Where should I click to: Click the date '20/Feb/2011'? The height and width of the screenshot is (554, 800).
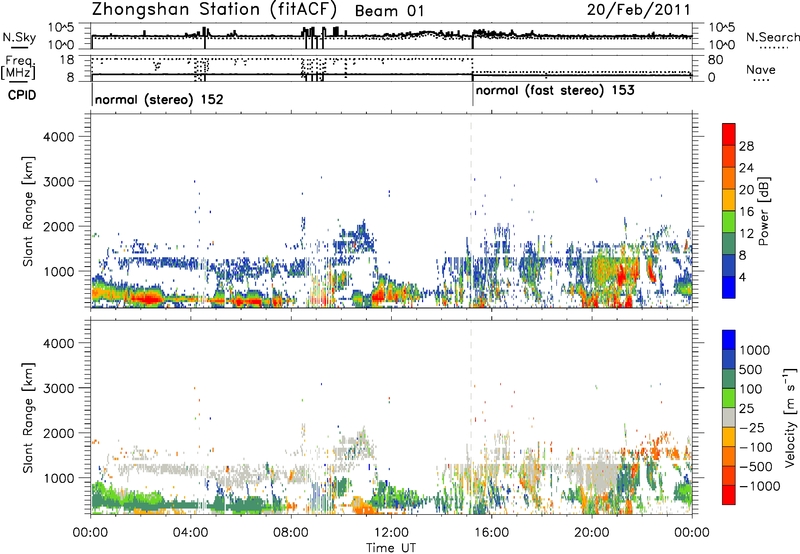point(638,10)
